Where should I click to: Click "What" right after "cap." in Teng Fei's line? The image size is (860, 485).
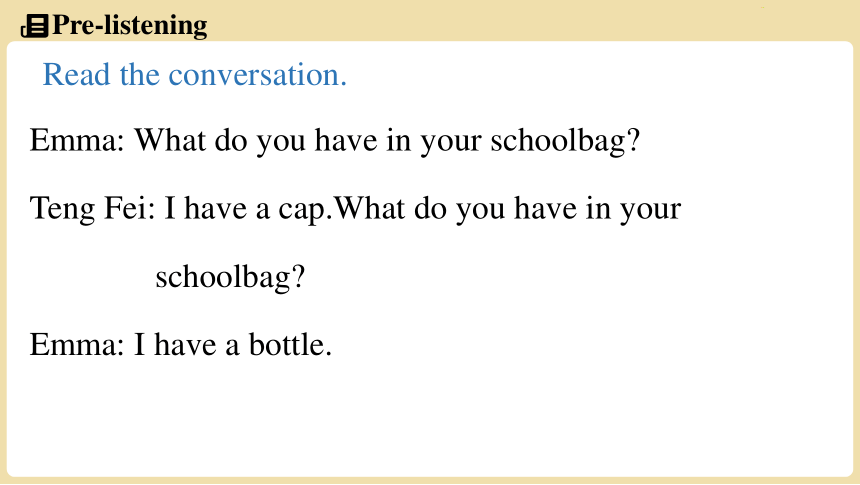[x=370, y=208]
